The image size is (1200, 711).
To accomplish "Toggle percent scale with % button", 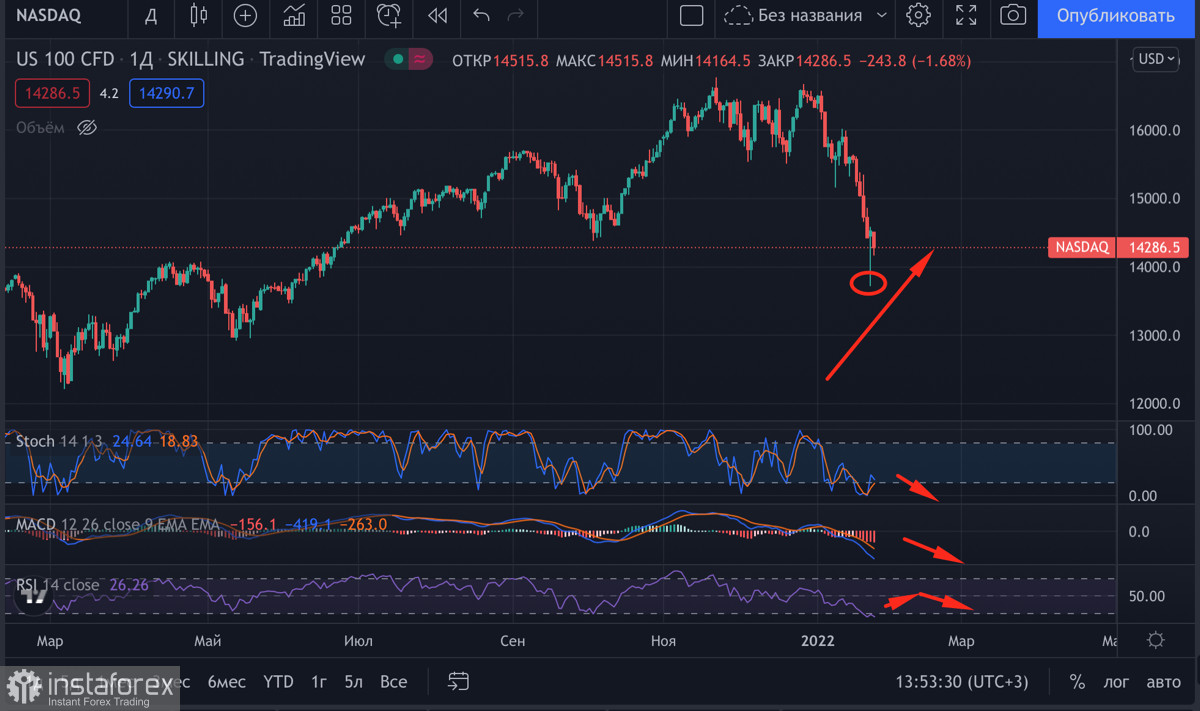I will pyautogui.click(x=1077, y=682).
